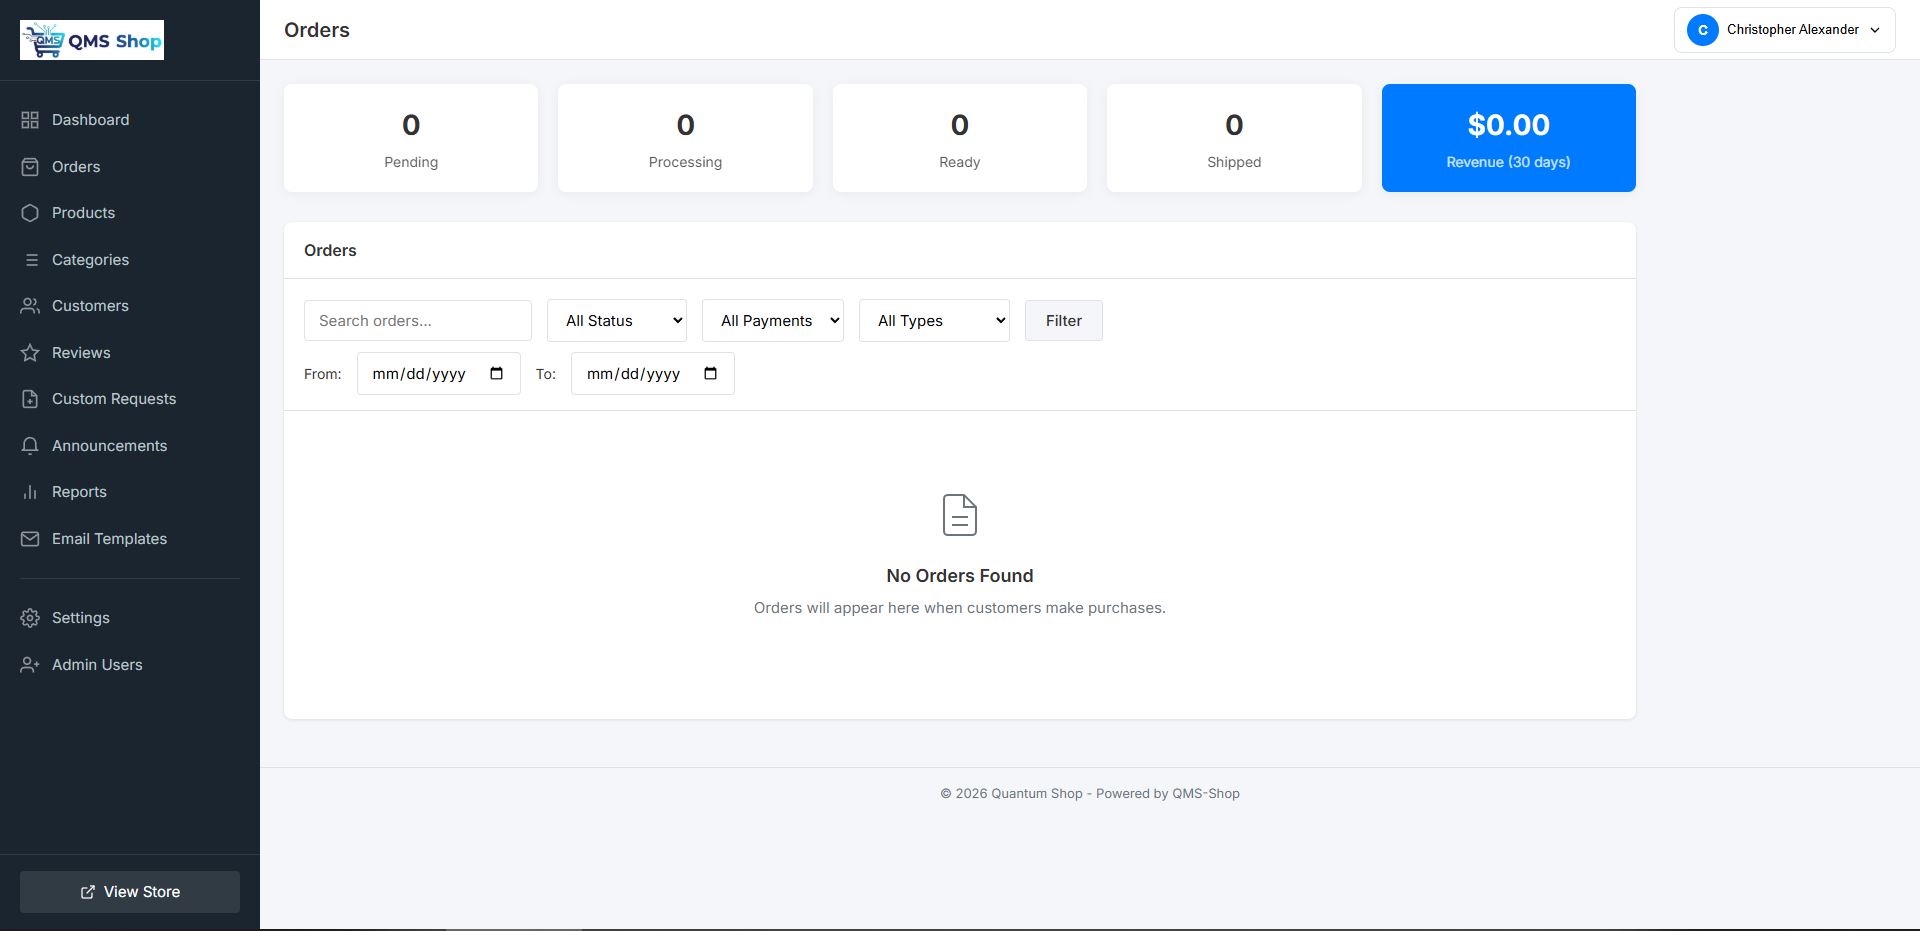Click the Reviews star icon
1920x931 pixels.
pyautogui.click(x=30, y=352)
